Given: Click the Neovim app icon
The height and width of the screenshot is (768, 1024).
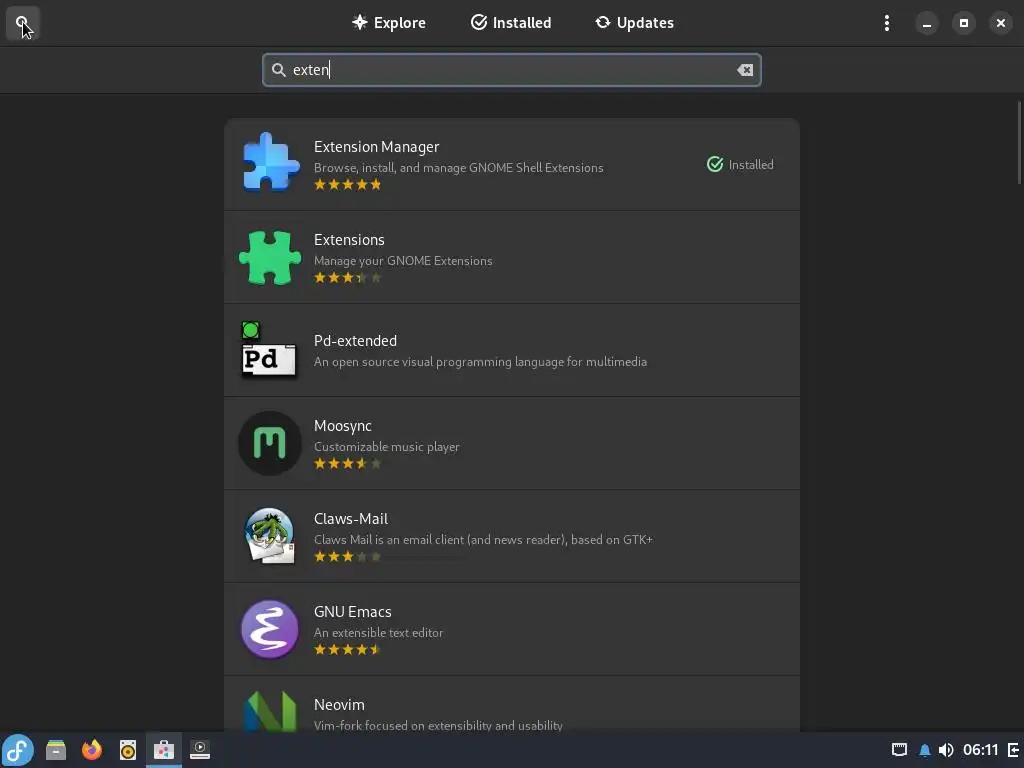Looking at the screenshot, I should (270, 712).
